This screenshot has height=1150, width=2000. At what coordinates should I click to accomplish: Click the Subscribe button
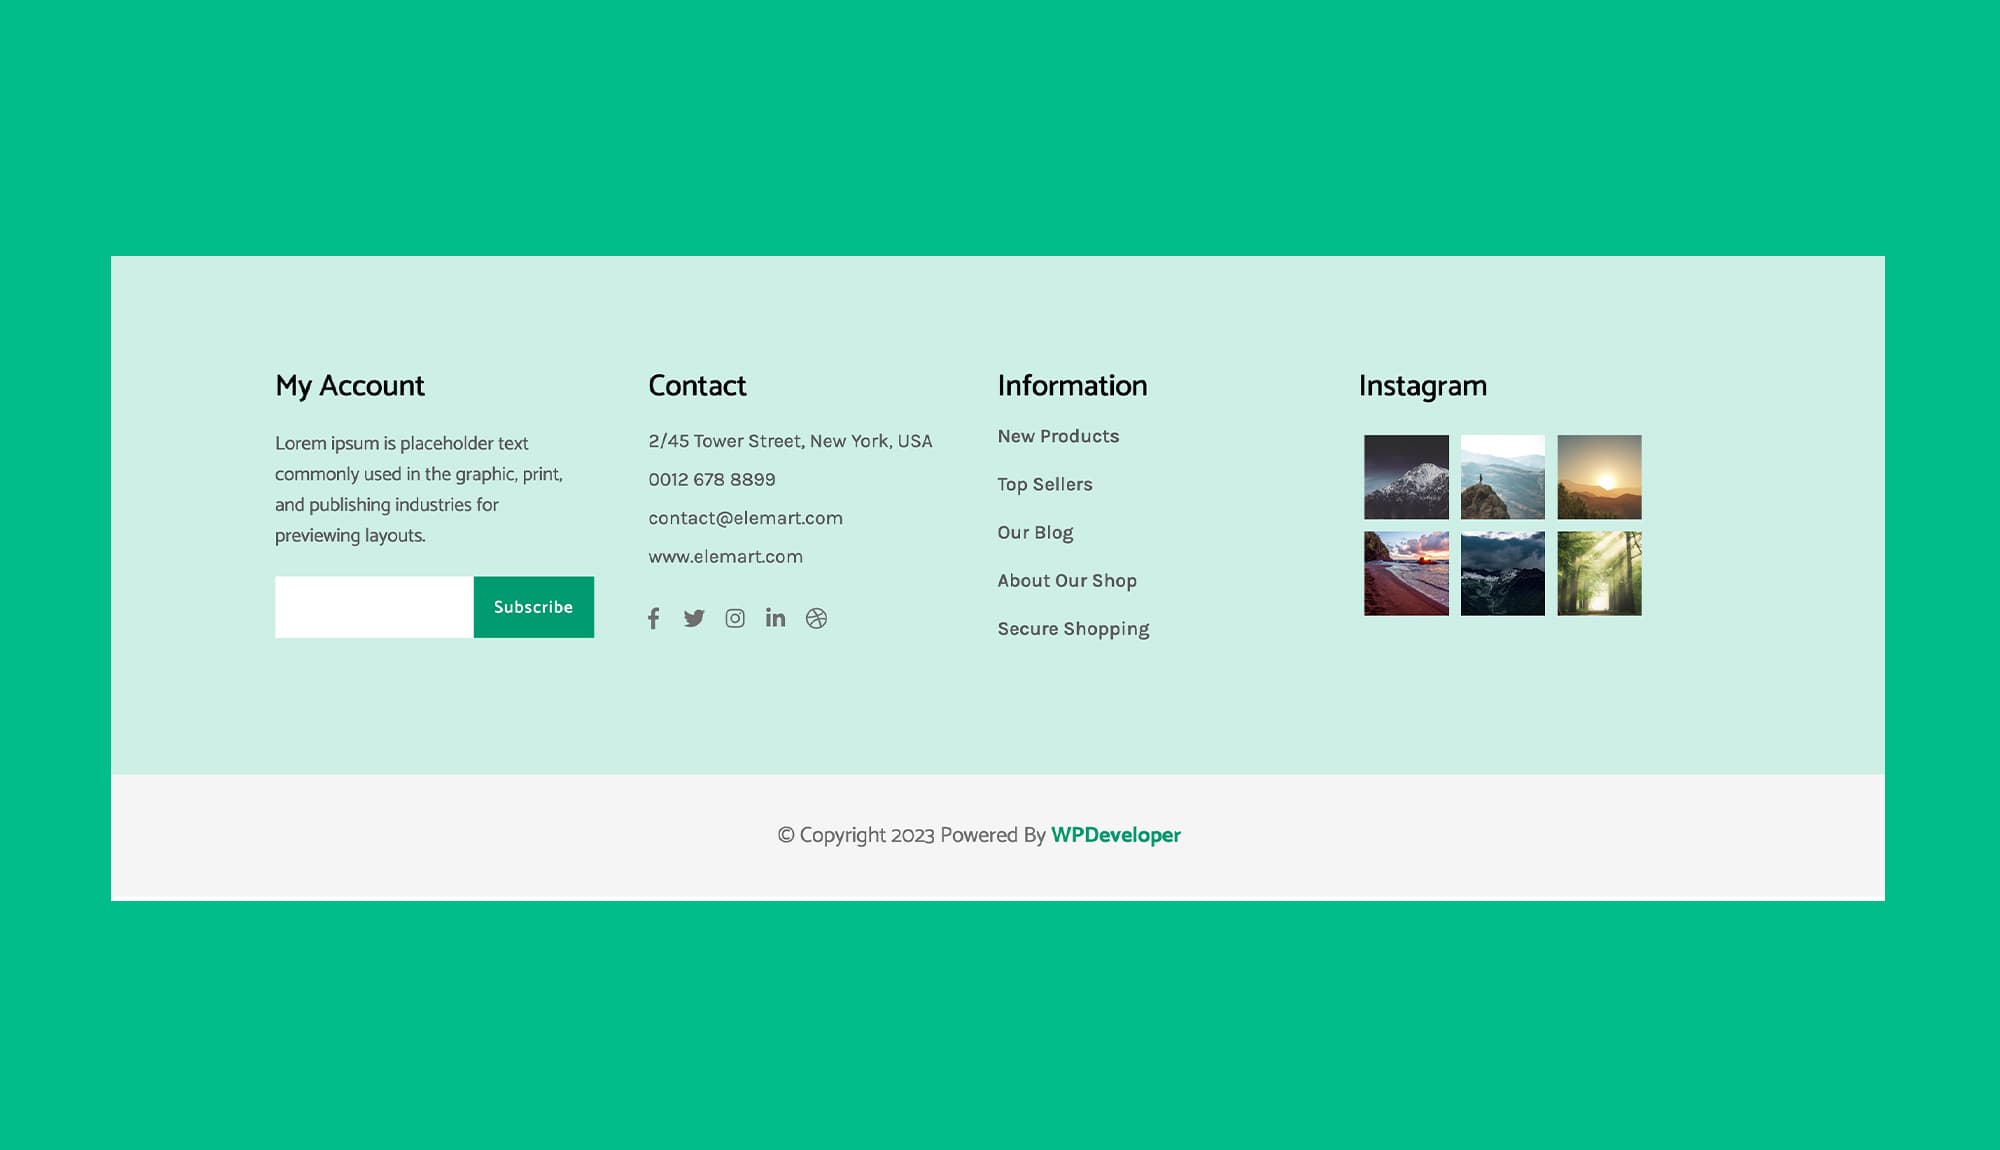pyautogui.click(x=533, y=606)
